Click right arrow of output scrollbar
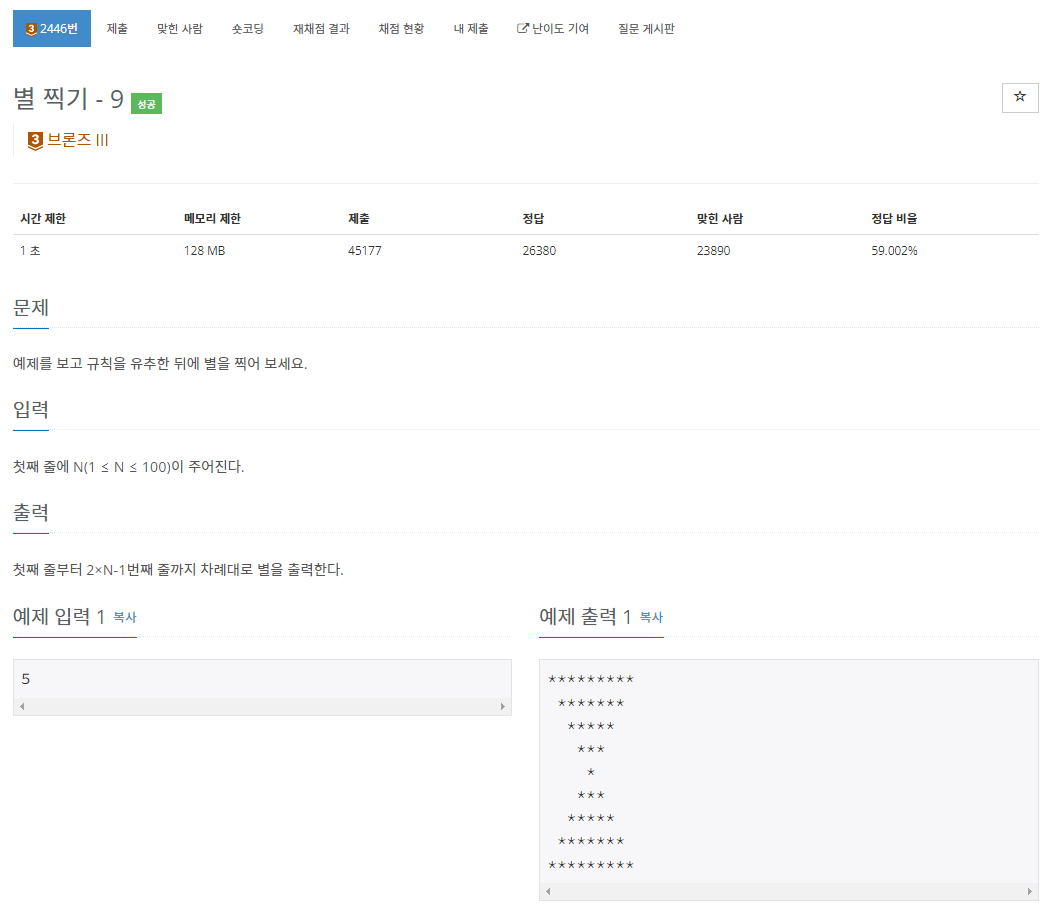Viewport: 1059px width, 918px height. 1029,892
